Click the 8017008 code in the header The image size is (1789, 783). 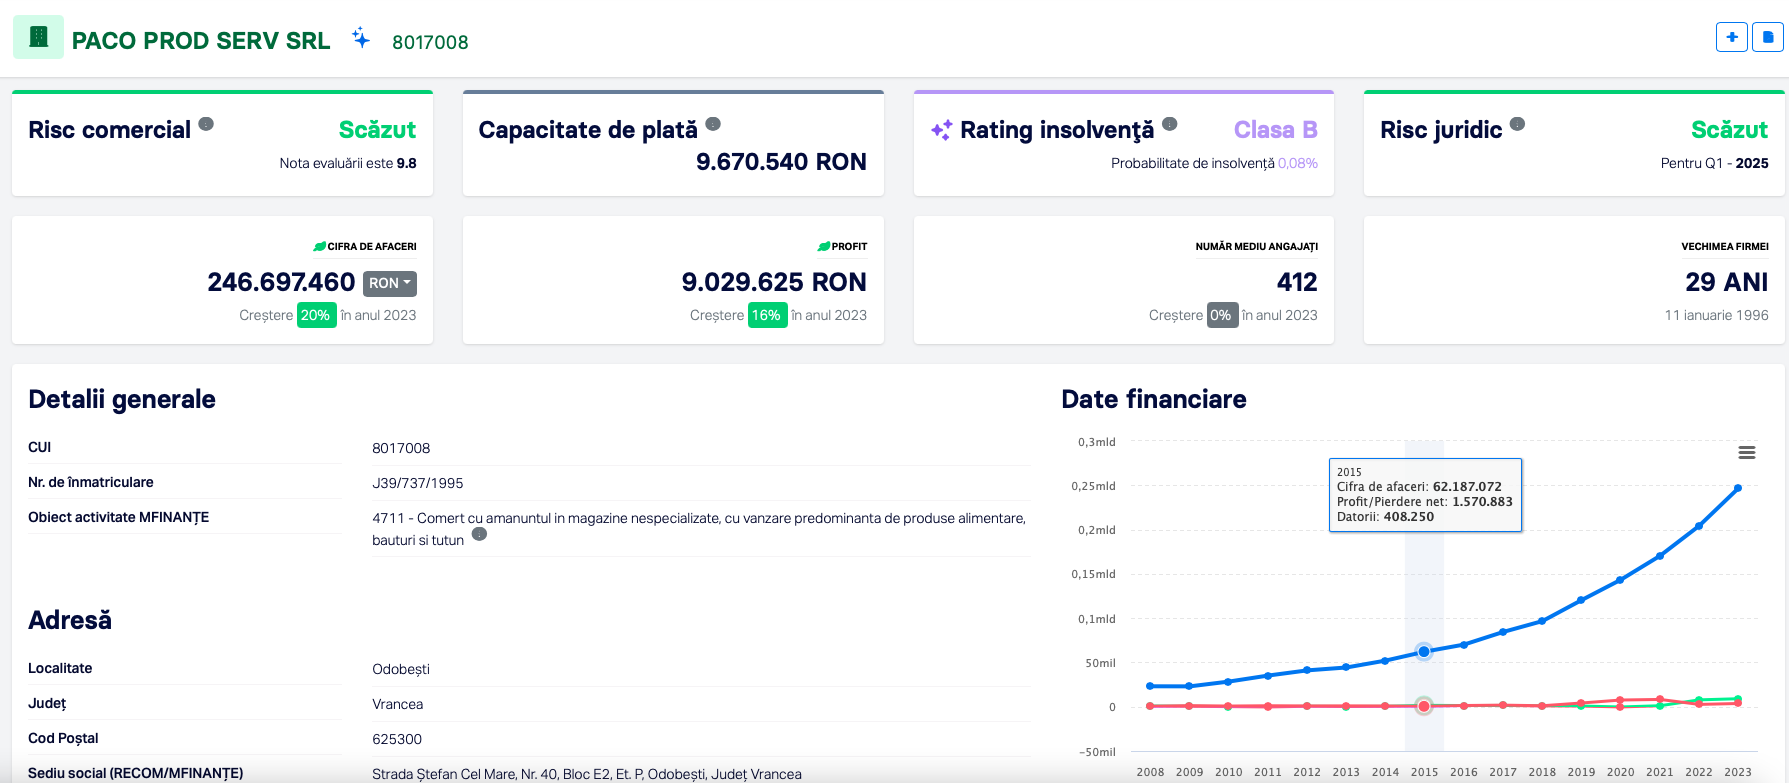(430, 42)
